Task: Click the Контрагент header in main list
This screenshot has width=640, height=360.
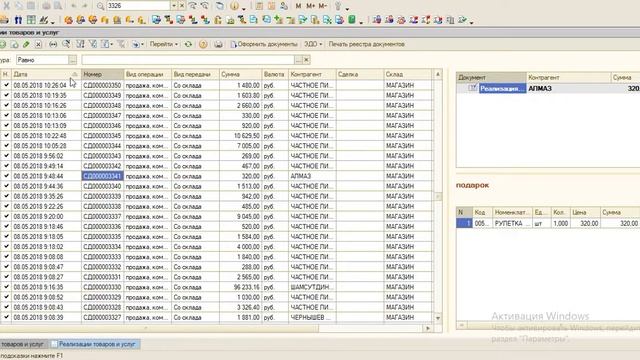Action: [x=312, y=74]
